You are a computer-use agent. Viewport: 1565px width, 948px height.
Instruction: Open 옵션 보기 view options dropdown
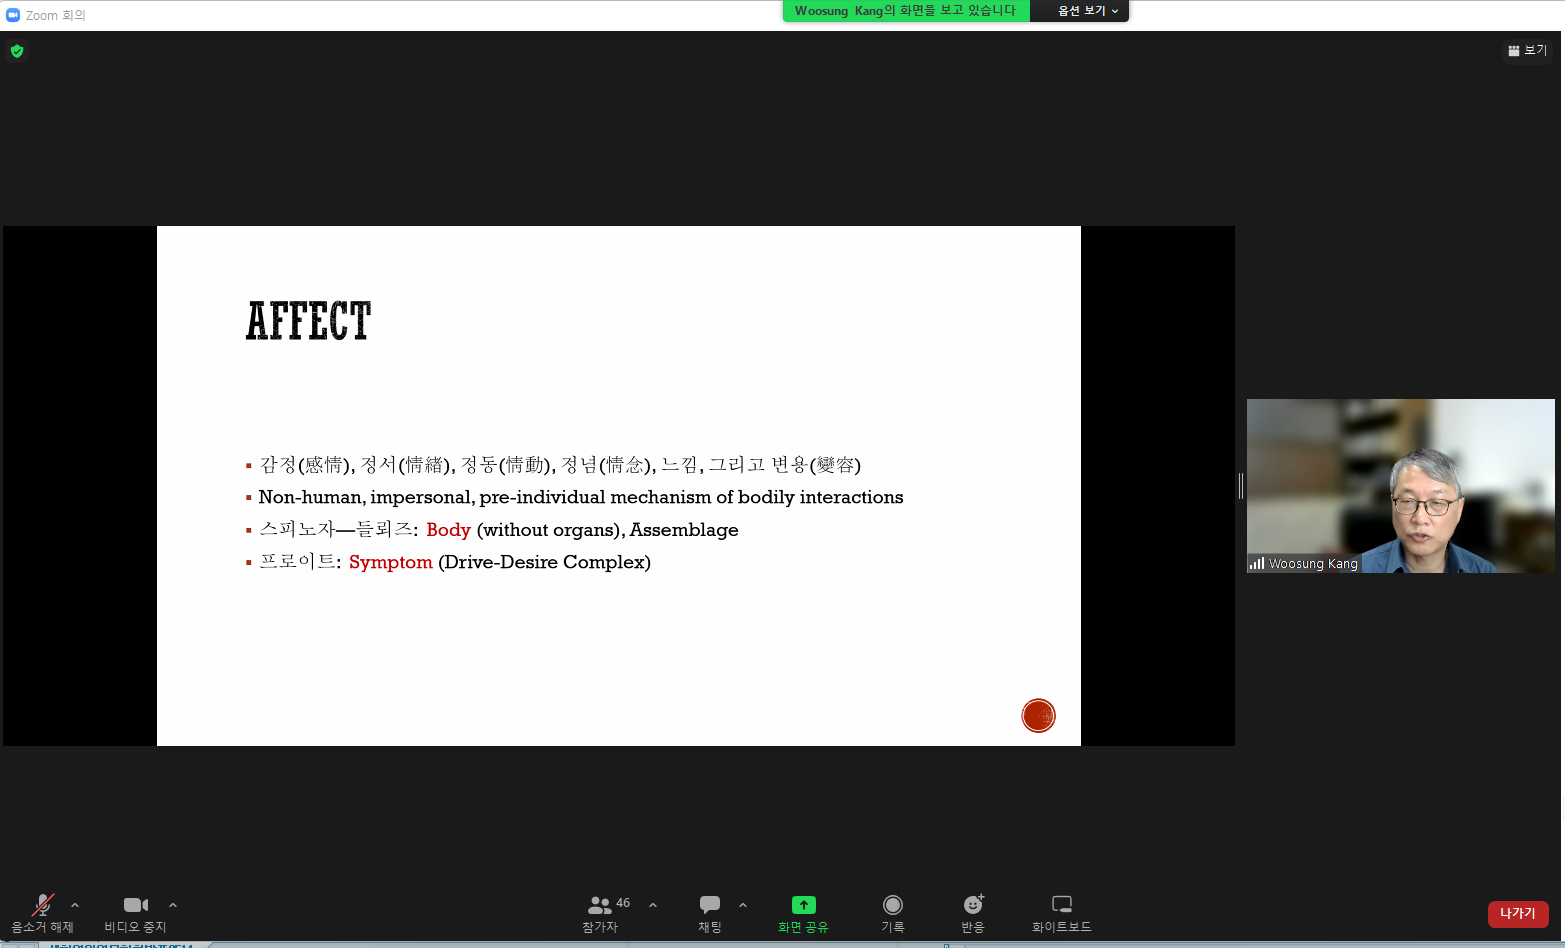click(1087, 11)
